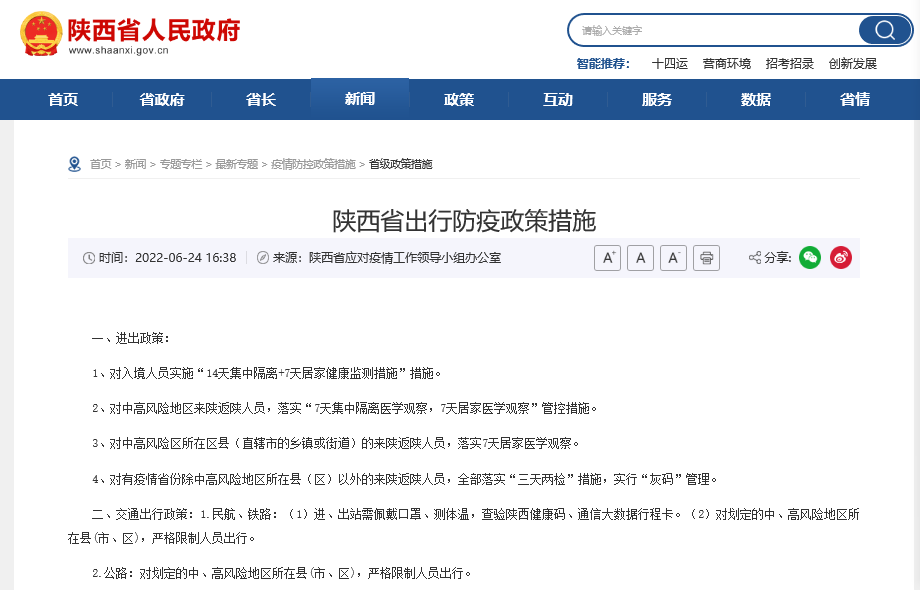Click the heading 一、进出政策
The width and height of the screenshot is (920, 590).
[x=131, y=338]
